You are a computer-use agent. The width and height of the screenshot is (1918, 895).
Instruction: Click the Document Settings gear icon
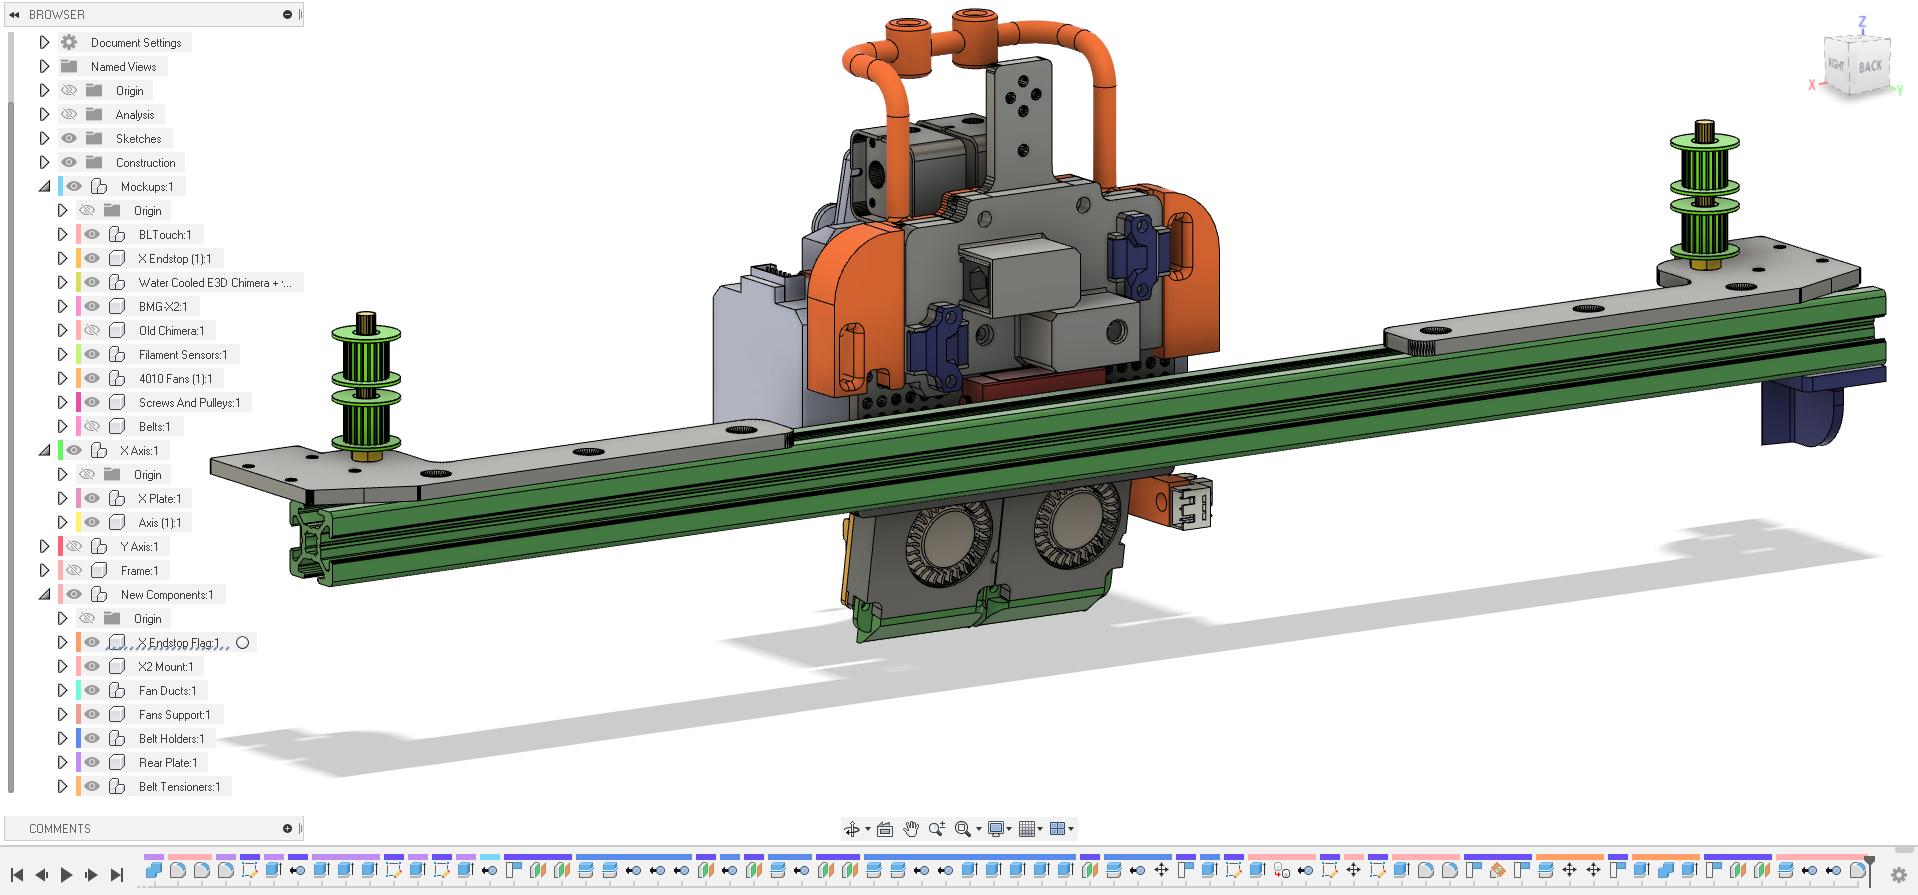point(69,42)
